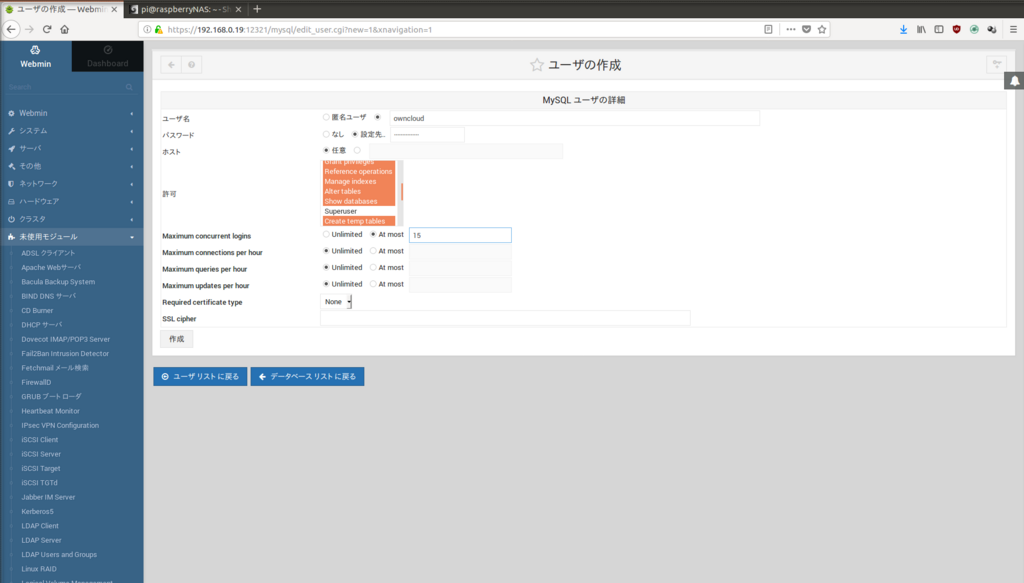Click the uBlock shield extension icon
This screenshot has height=583, width=1024.
click(957, 29)
